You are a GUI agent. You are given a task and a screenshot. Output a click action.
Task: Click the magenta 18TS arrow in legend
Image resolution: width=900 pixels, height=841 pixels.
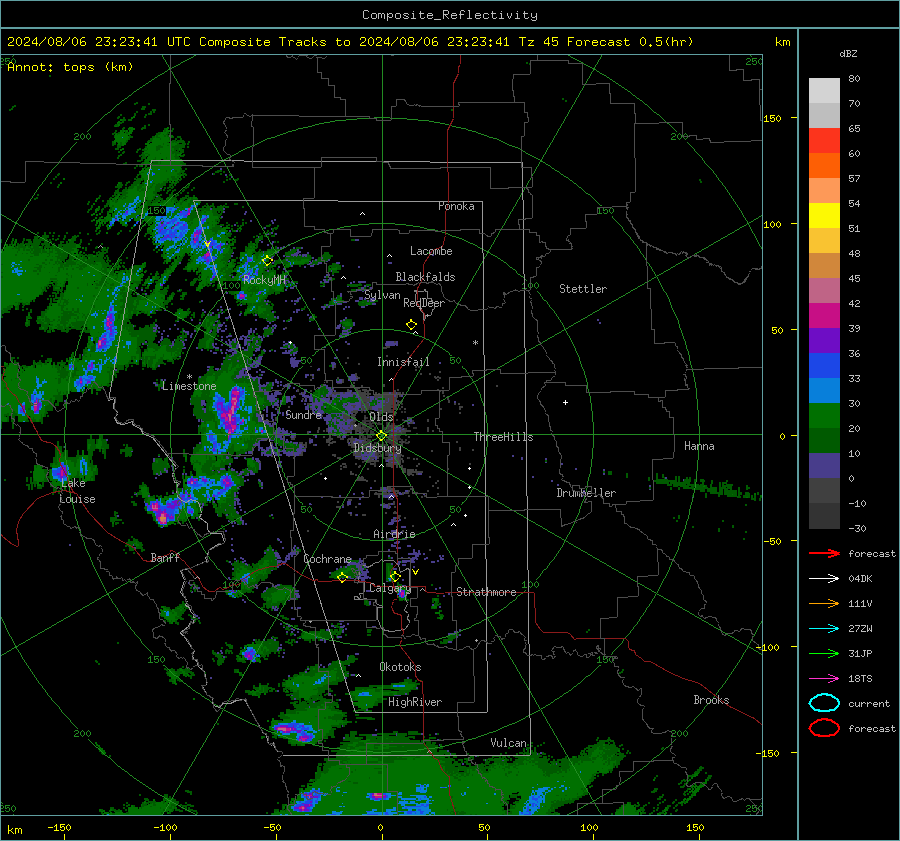[824, 679]
